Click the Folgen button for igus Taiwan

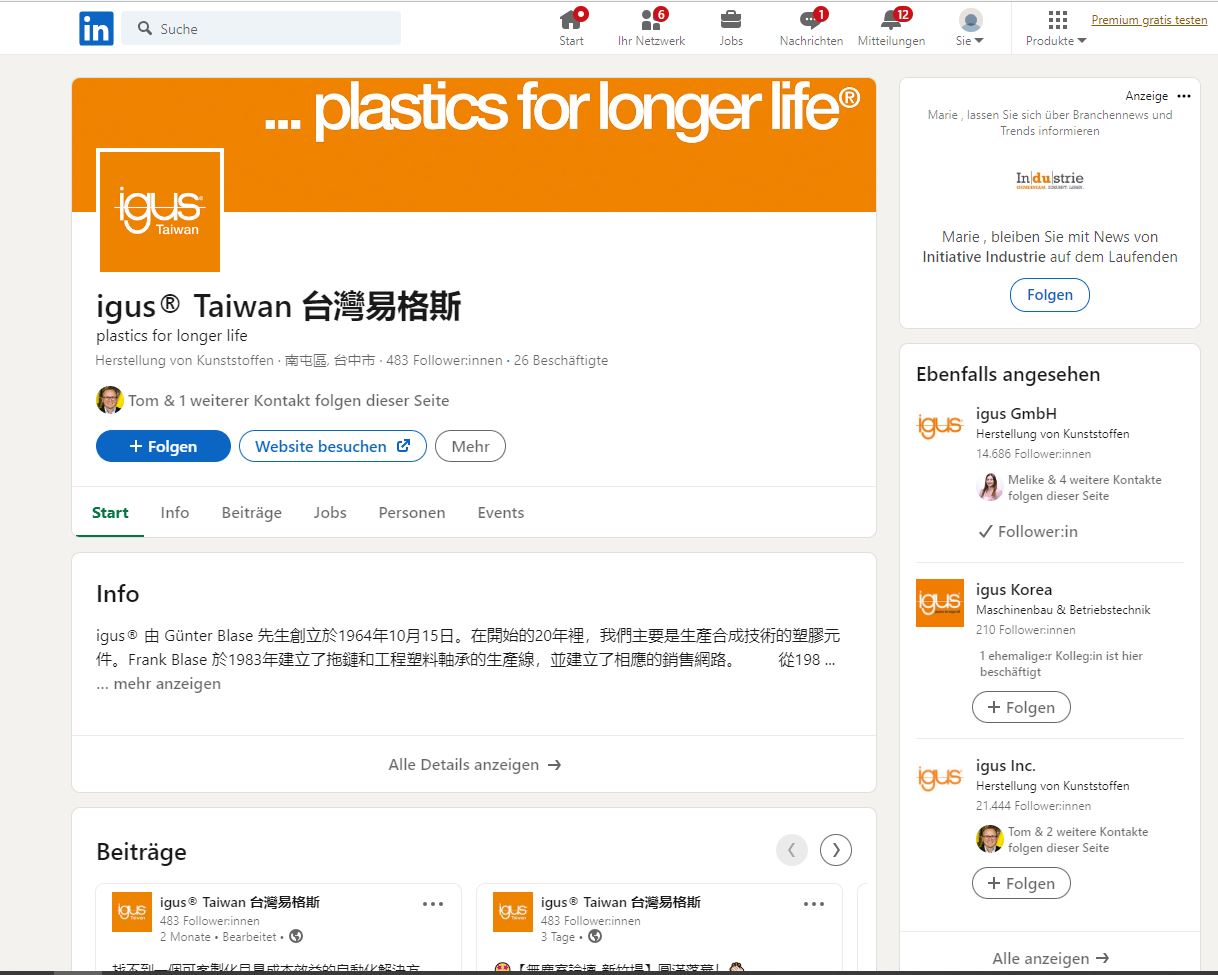(x=163, y=446)
